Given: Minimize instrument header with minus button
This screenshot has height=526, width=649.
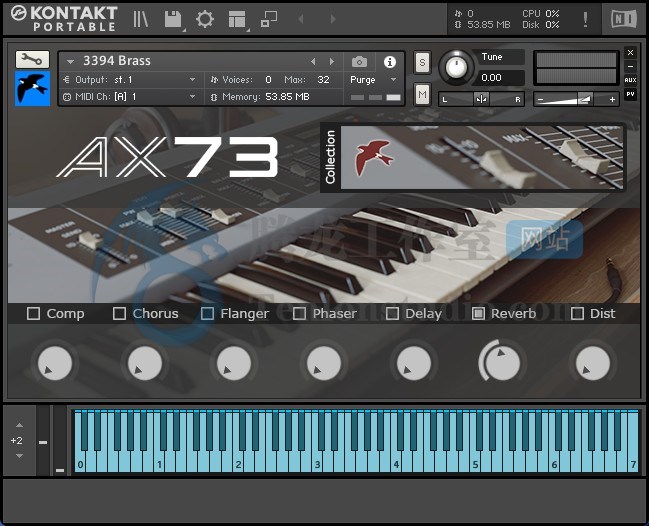Looking at the screenshot, I should point(630,66).
